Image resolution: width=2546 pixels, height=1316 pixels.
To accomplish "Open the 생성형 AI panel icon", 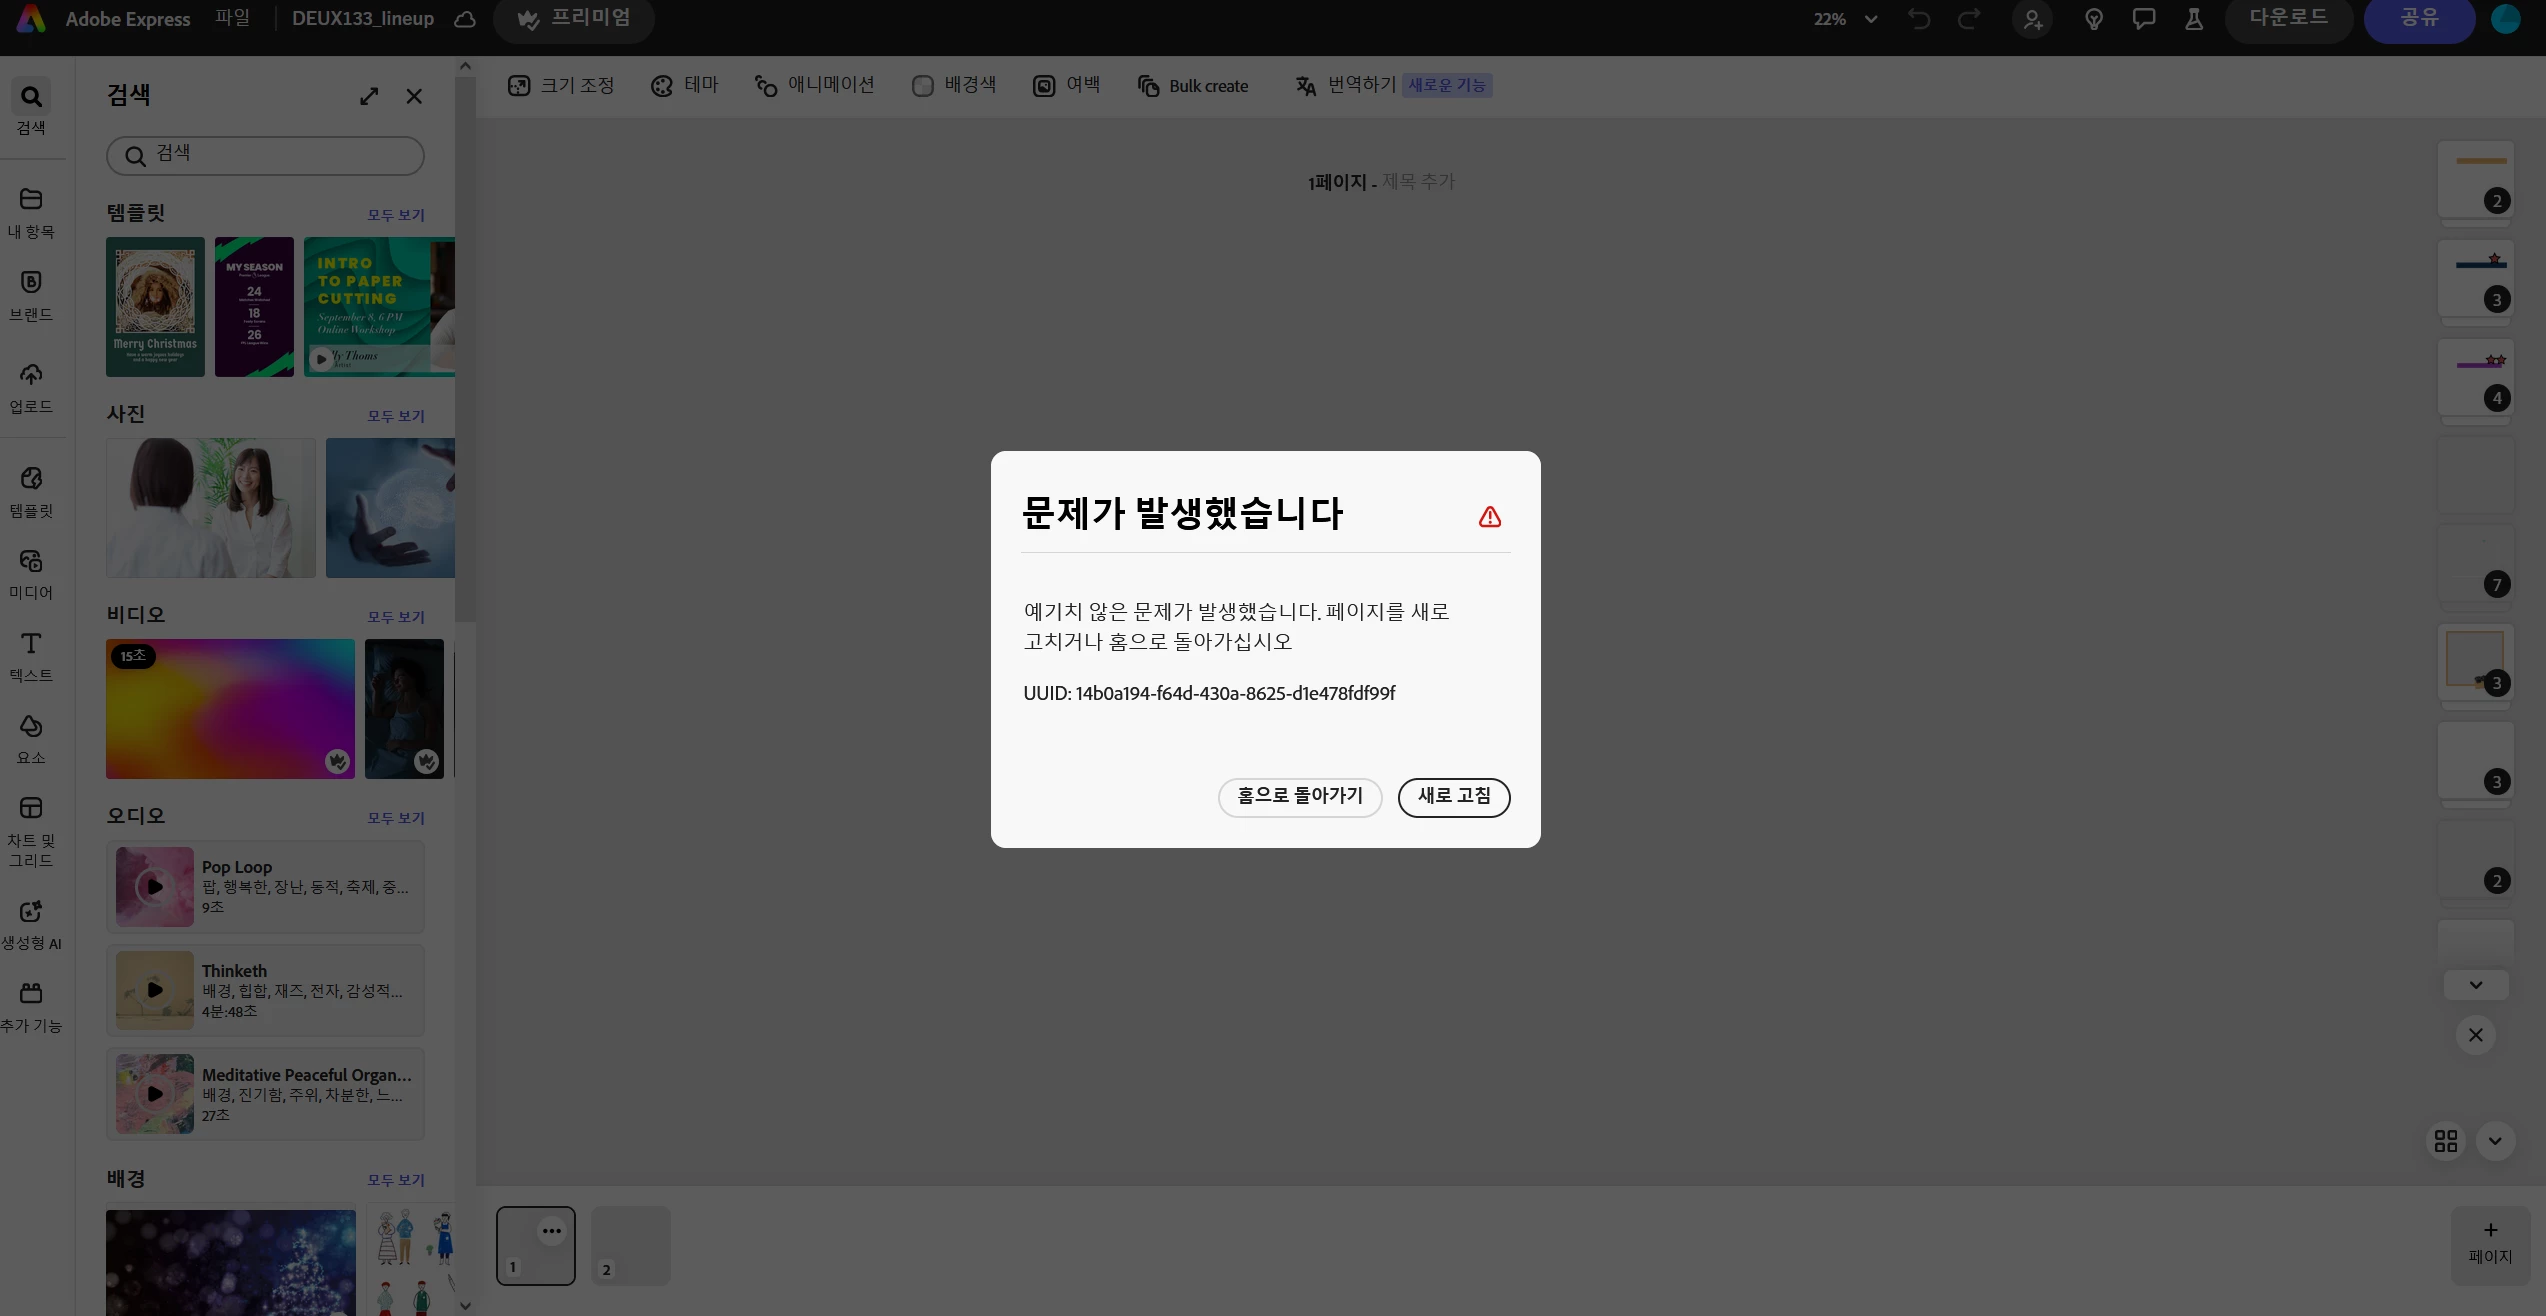I will pyautogui.click(x=31, y=923).
